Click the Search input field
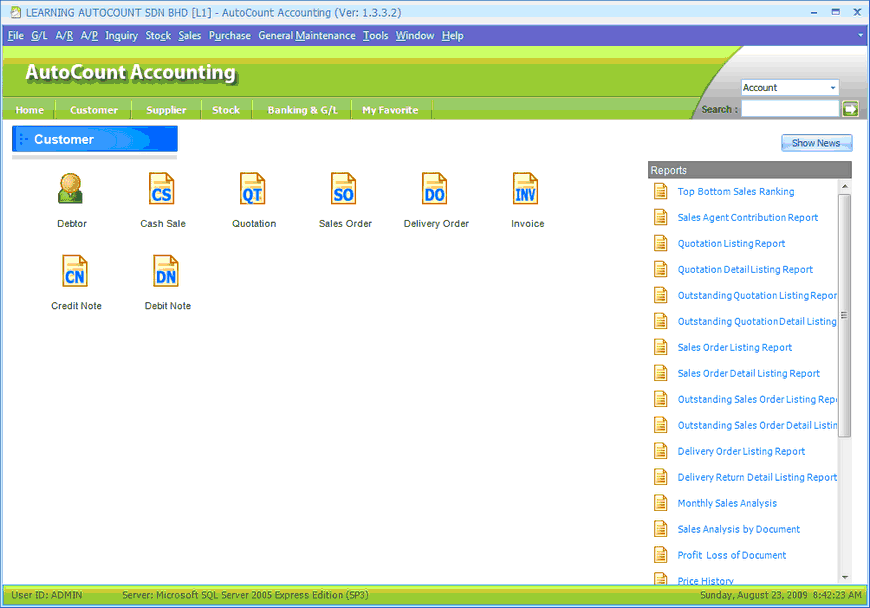Viewport: 870px width, 608px height. pos(790,109)
